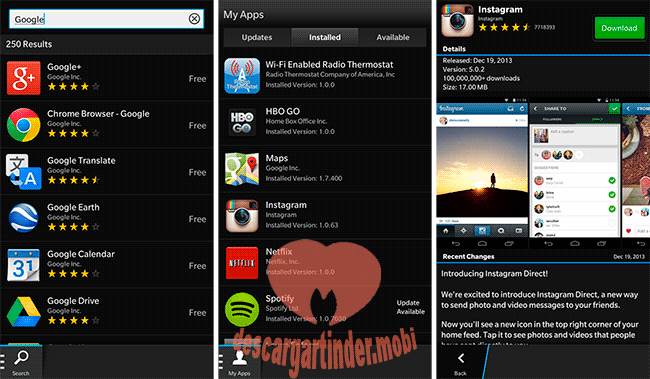Click the Google Earth title text
This screenshot has width=650, height=379.
click(x=73, y=207)
